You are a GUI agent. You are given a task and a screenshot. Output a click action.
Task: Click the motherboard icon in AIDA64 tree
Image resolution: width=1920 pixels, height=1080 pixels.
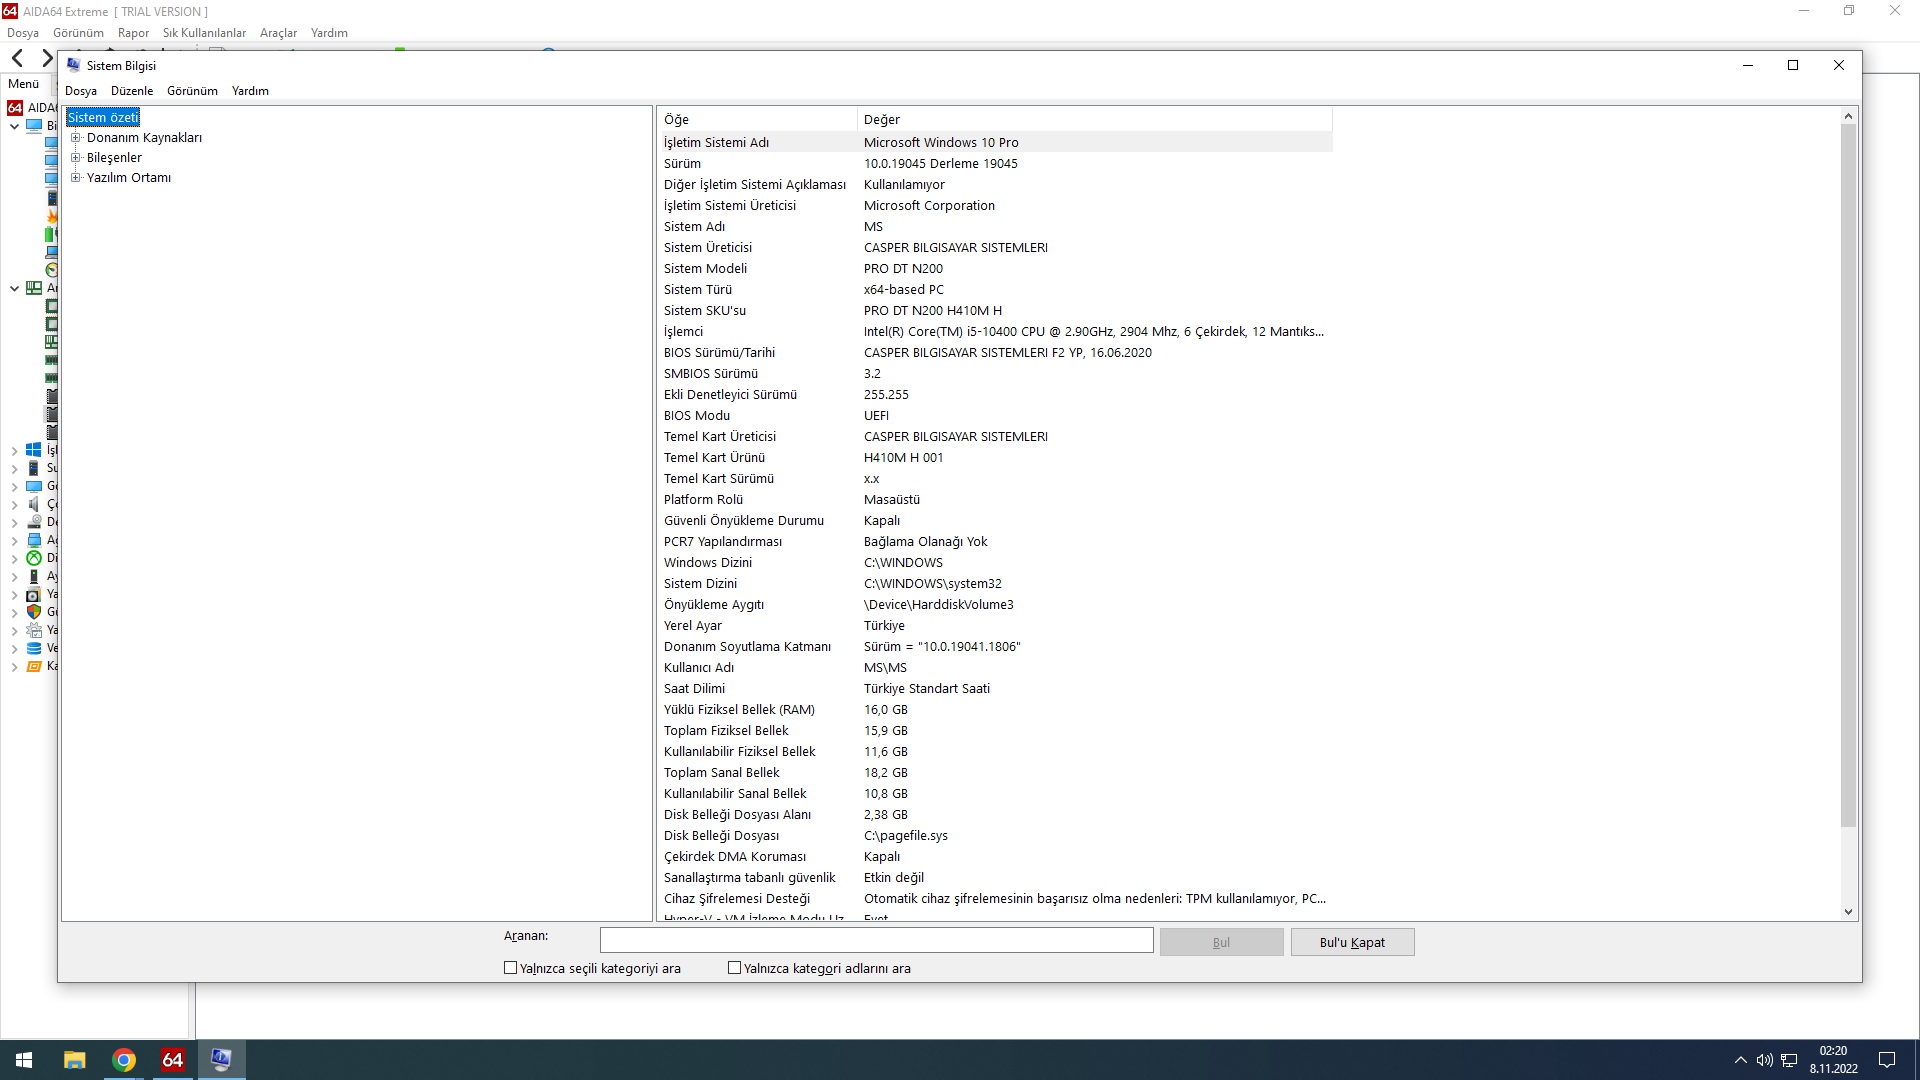(x=34, y=288)
